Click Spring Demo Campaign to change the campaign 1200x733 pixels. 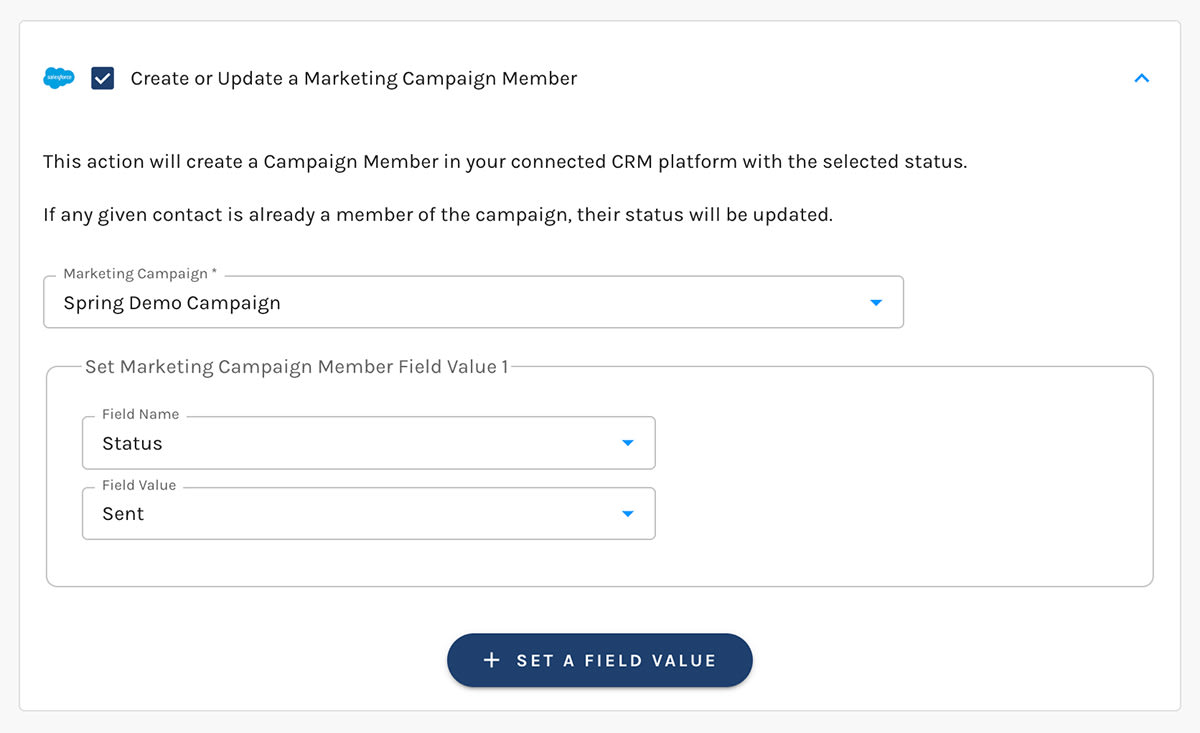[170, 302]
